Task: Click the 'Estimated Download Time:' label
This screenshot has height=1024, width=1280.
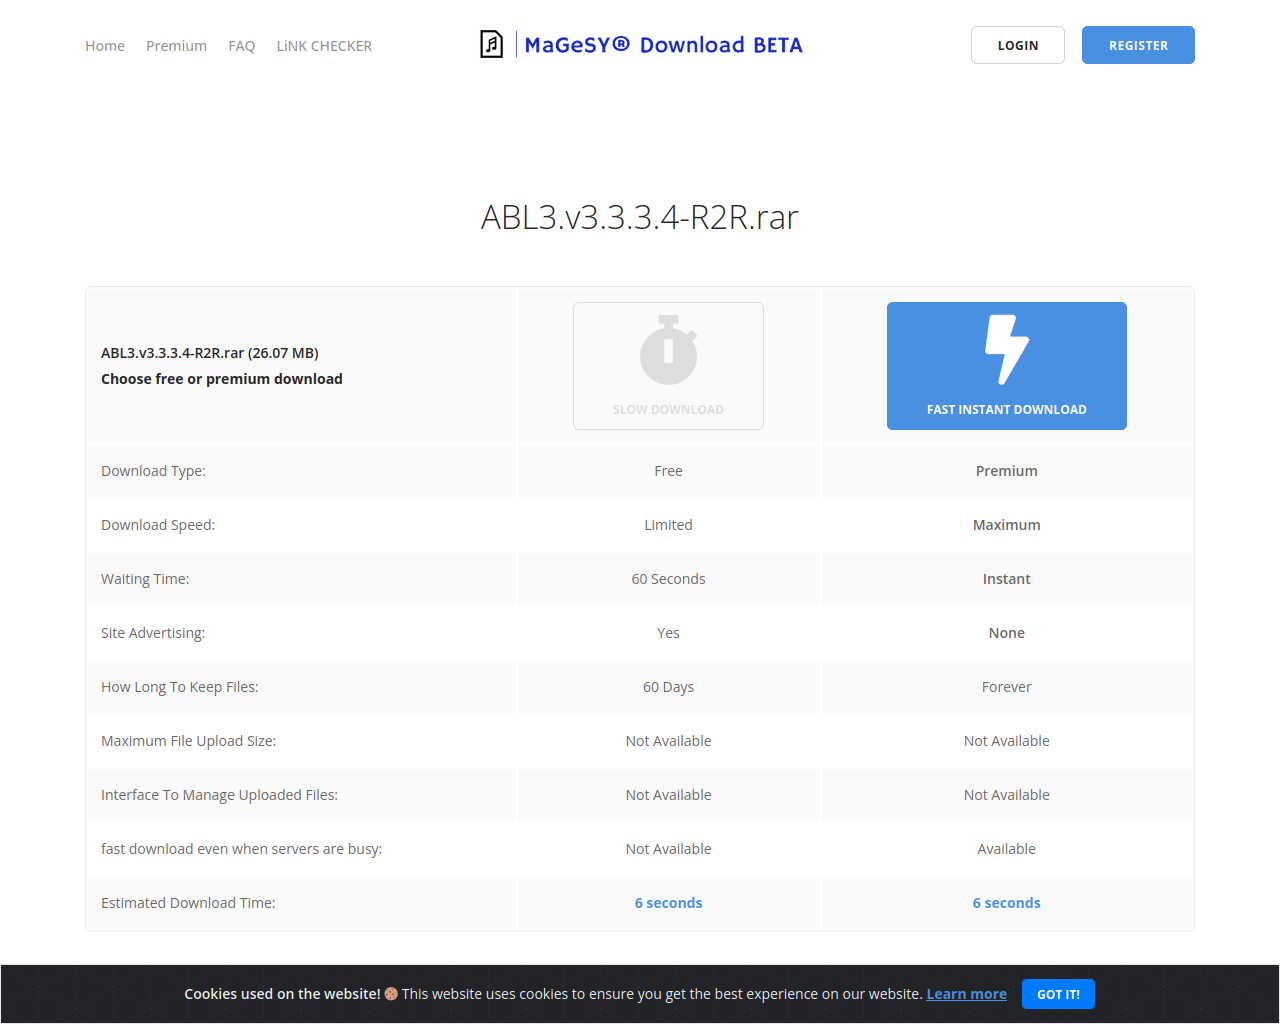Action: [x=188, y=903]
